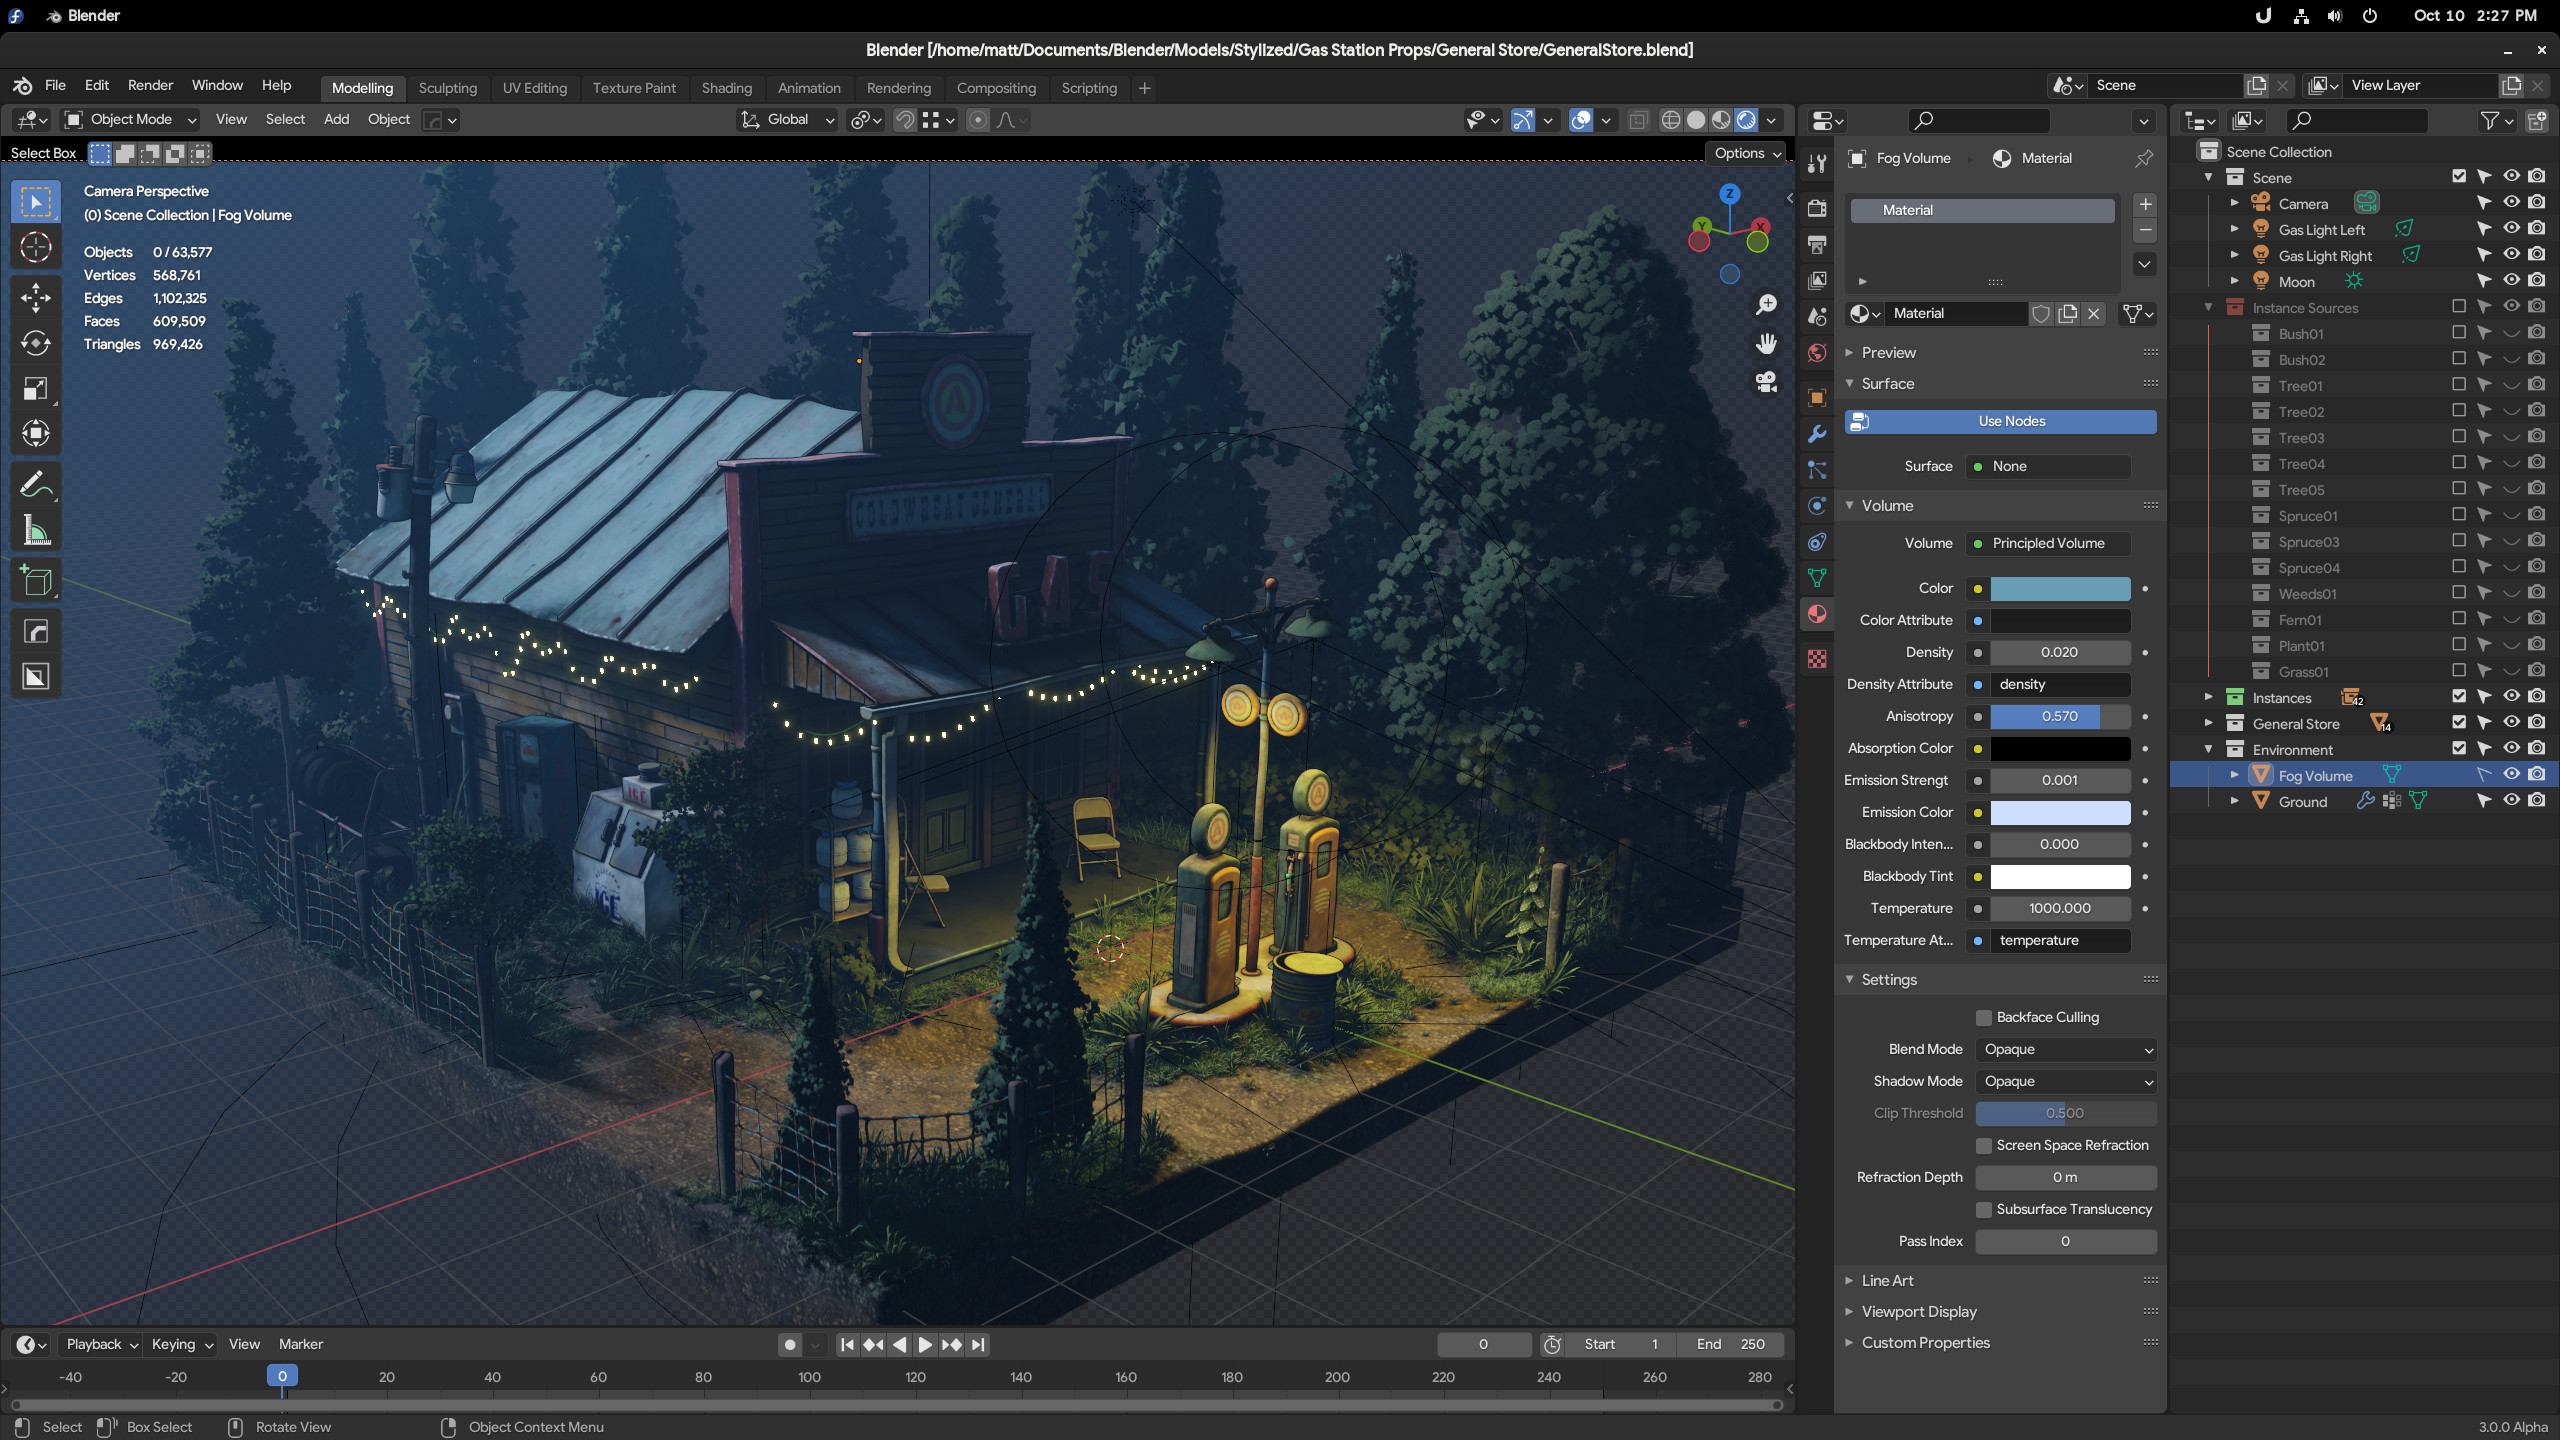Select the Rotate tool
Screen dimensions: 2560x1440
36,343
